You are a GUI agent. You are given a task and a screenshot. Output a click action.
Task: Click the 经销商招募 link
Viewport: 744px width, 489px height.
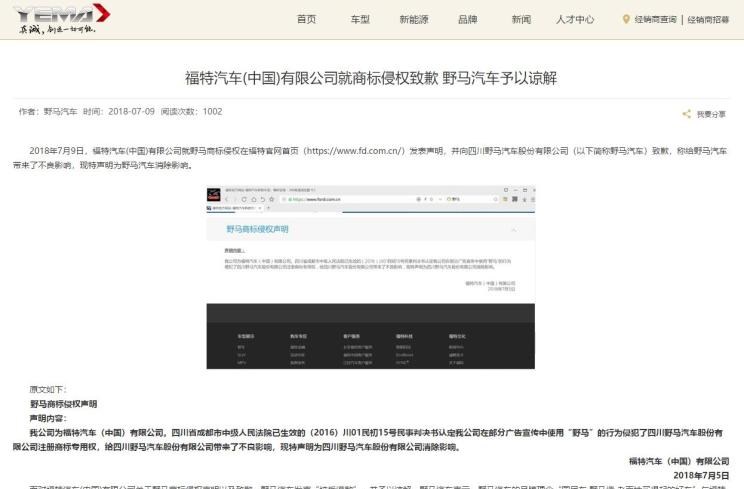point(708,19)
